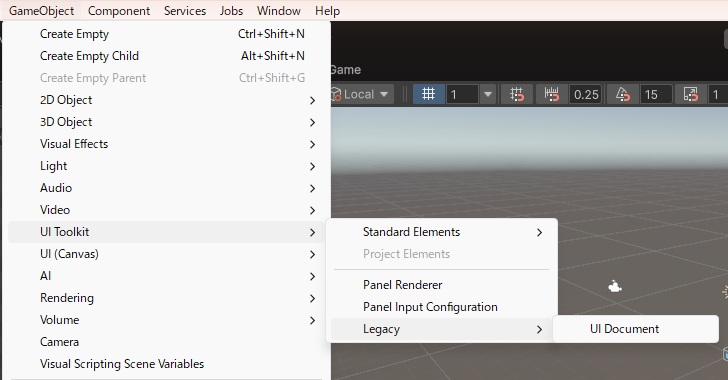Open the Jobs menu

[231, 11]
